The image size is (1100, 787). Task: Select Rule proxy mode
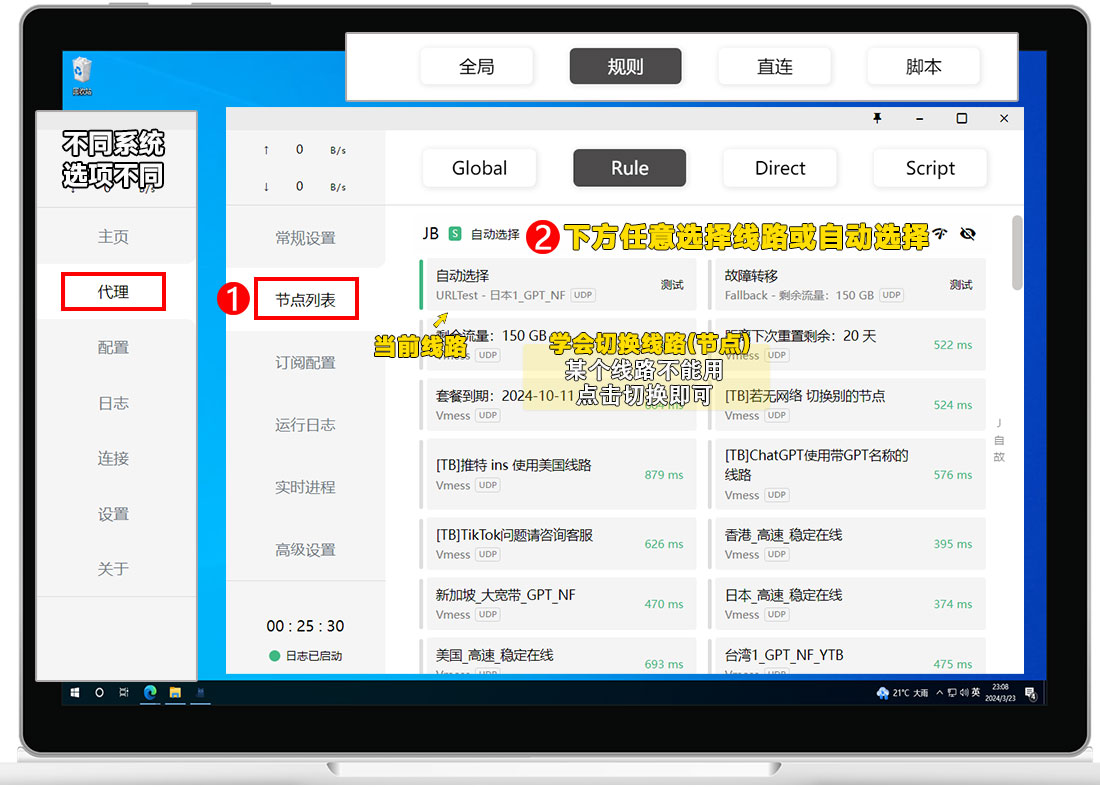pos(629,168)
